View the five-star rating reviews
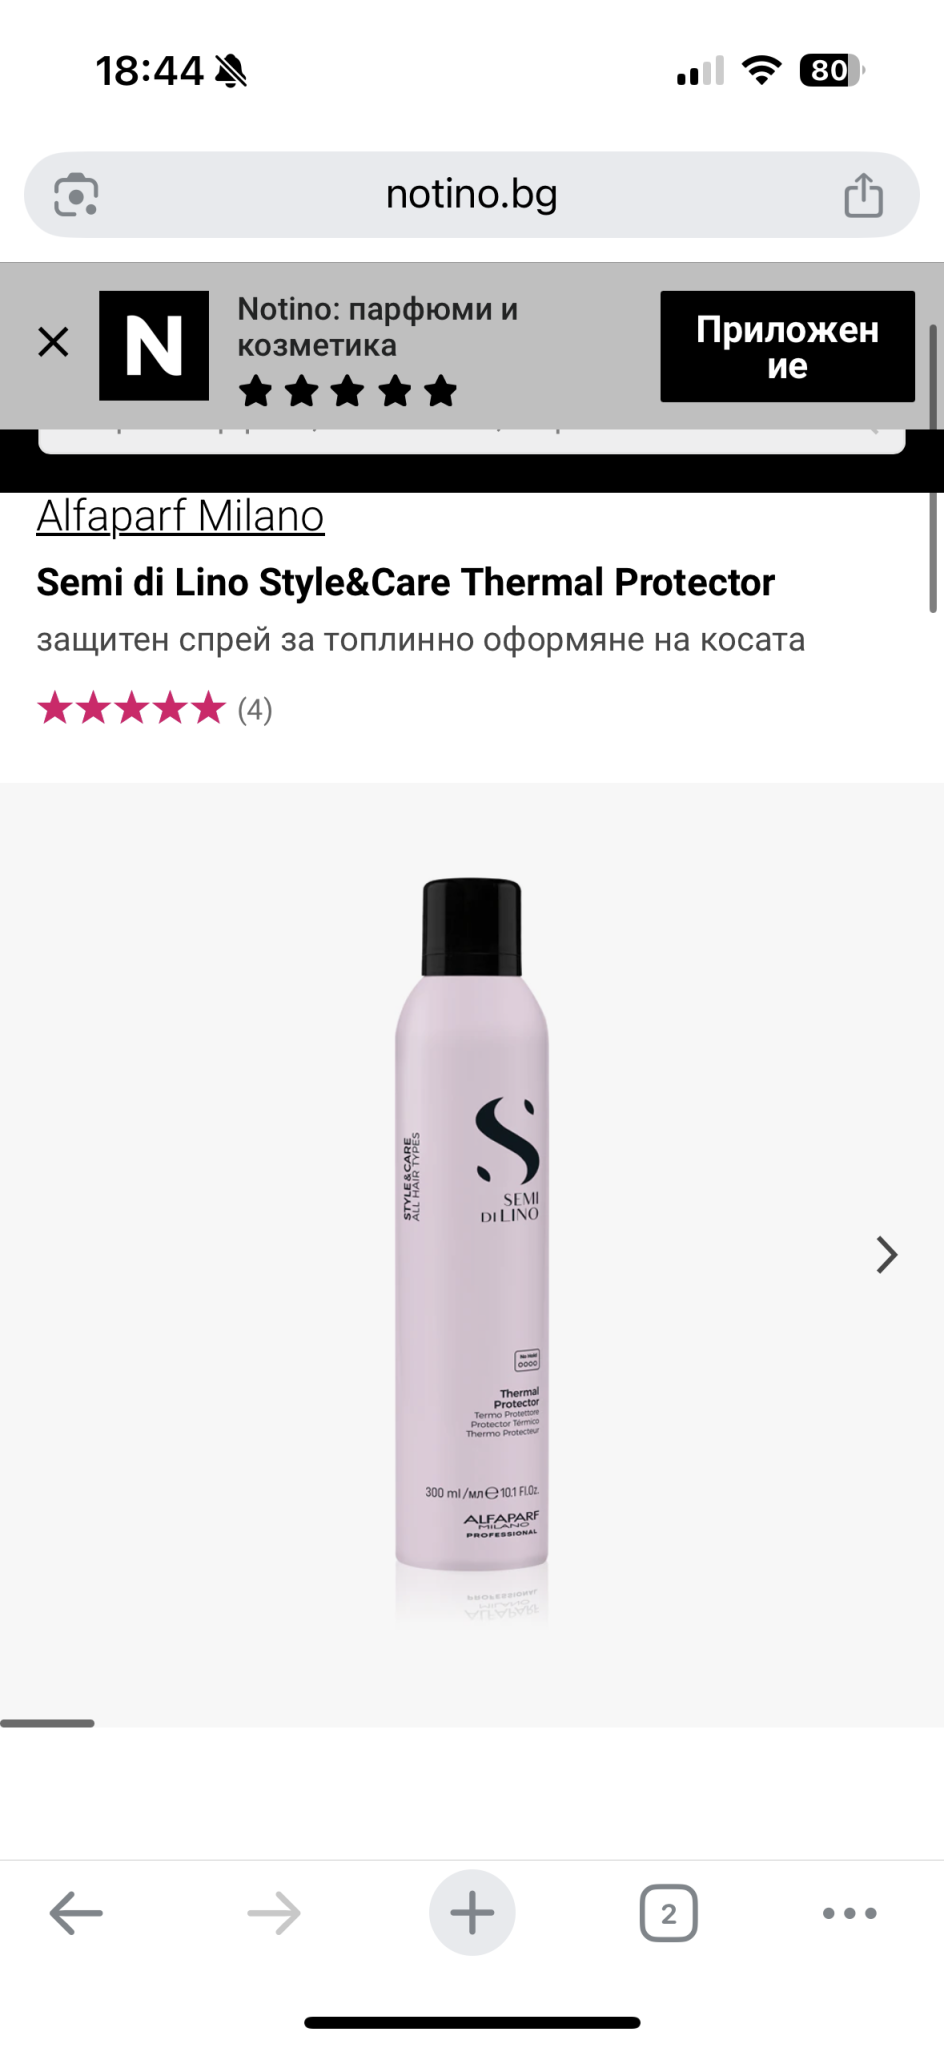 [131, 709]
